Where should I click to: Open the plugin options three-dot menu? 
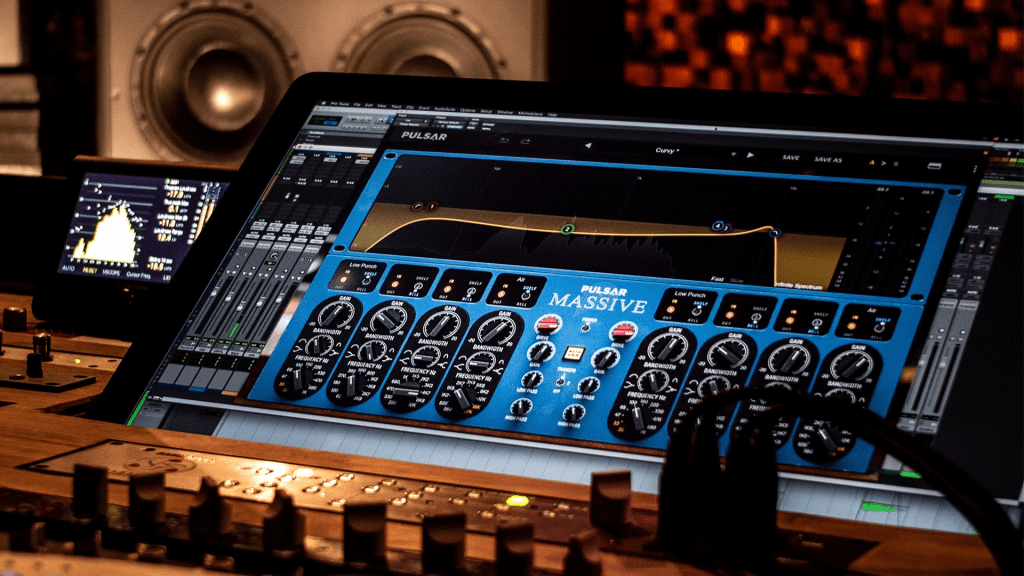[975, 166]
